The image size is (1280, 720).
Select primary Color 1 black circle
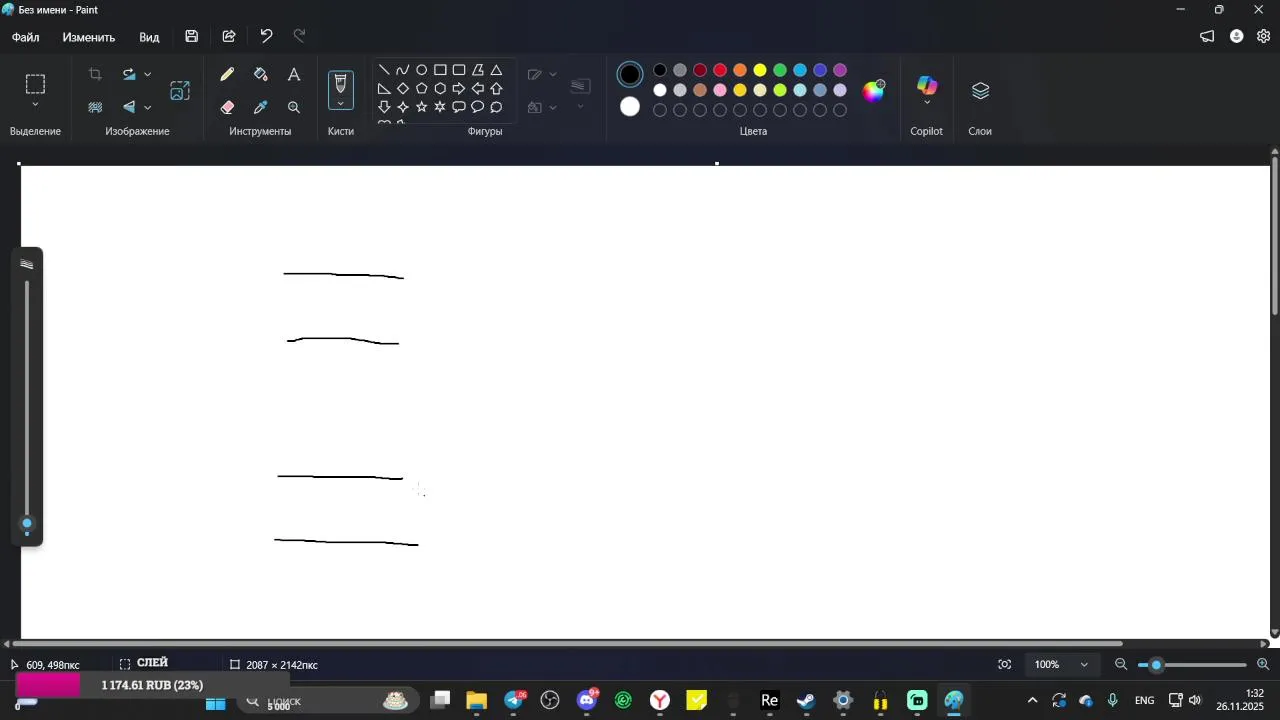(x=630, y=75)
